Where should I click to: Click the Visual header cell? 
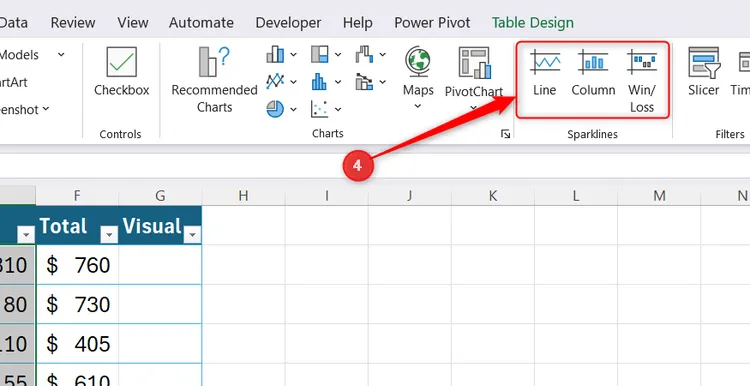point(160,225)
